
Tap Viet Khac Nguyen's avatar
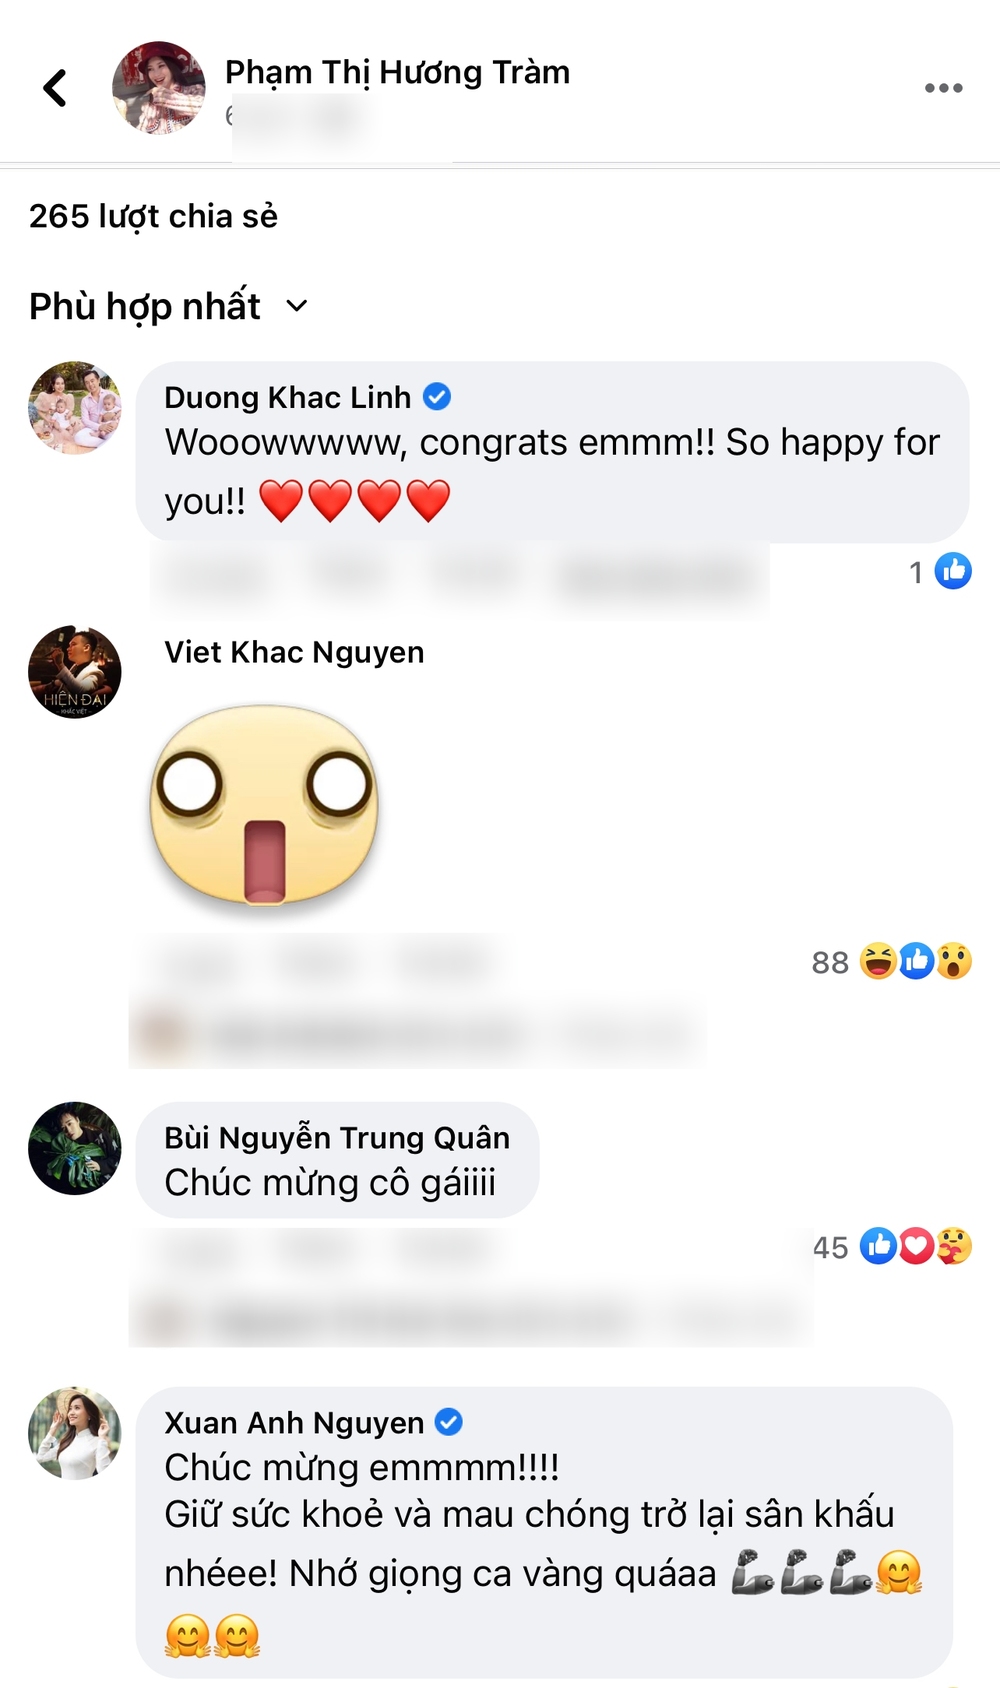[x=75, y=672]
